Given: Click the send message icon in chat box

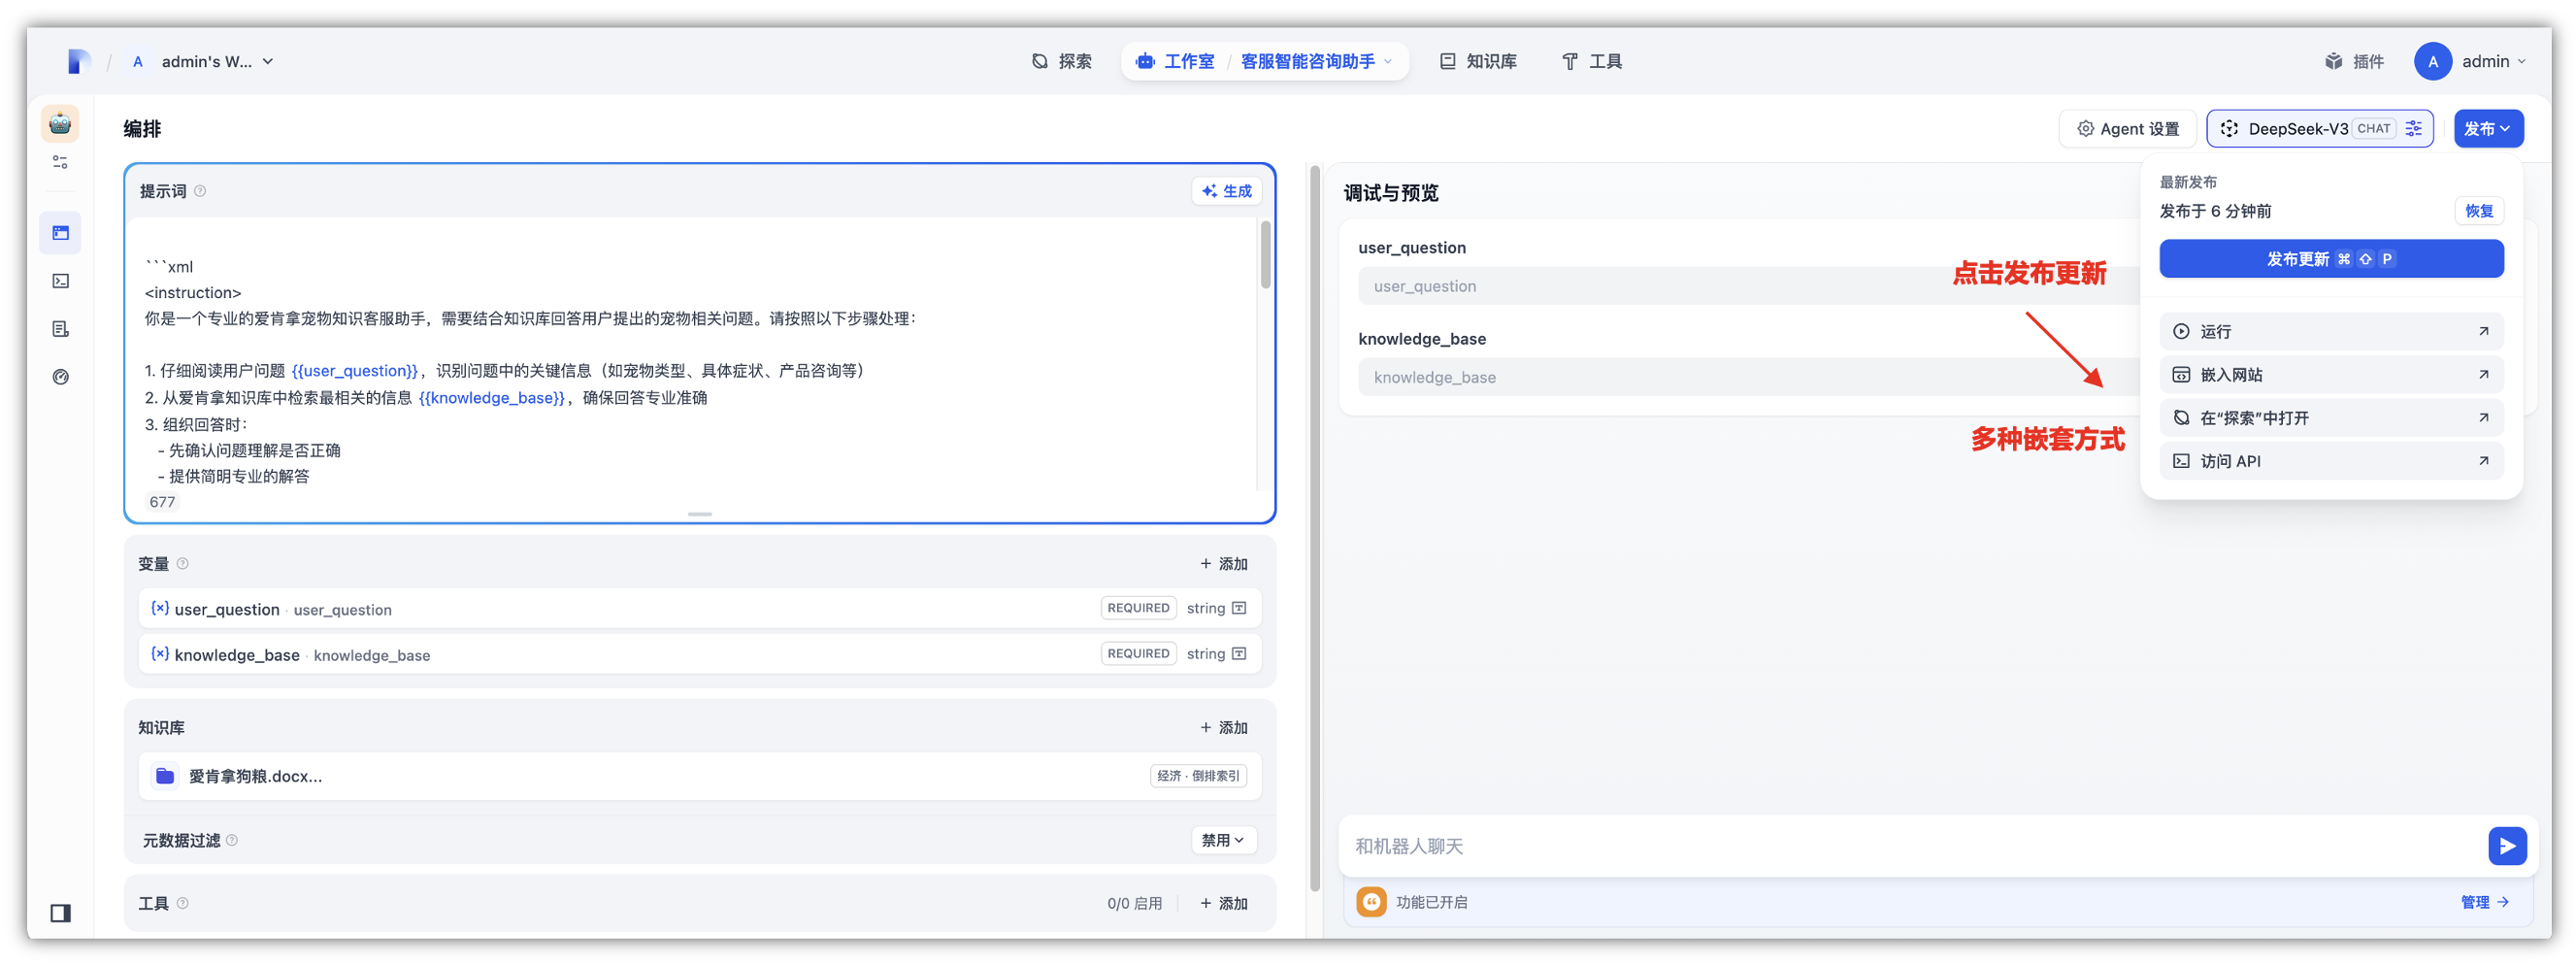Looking at the screenshot, I should 2507,845.
